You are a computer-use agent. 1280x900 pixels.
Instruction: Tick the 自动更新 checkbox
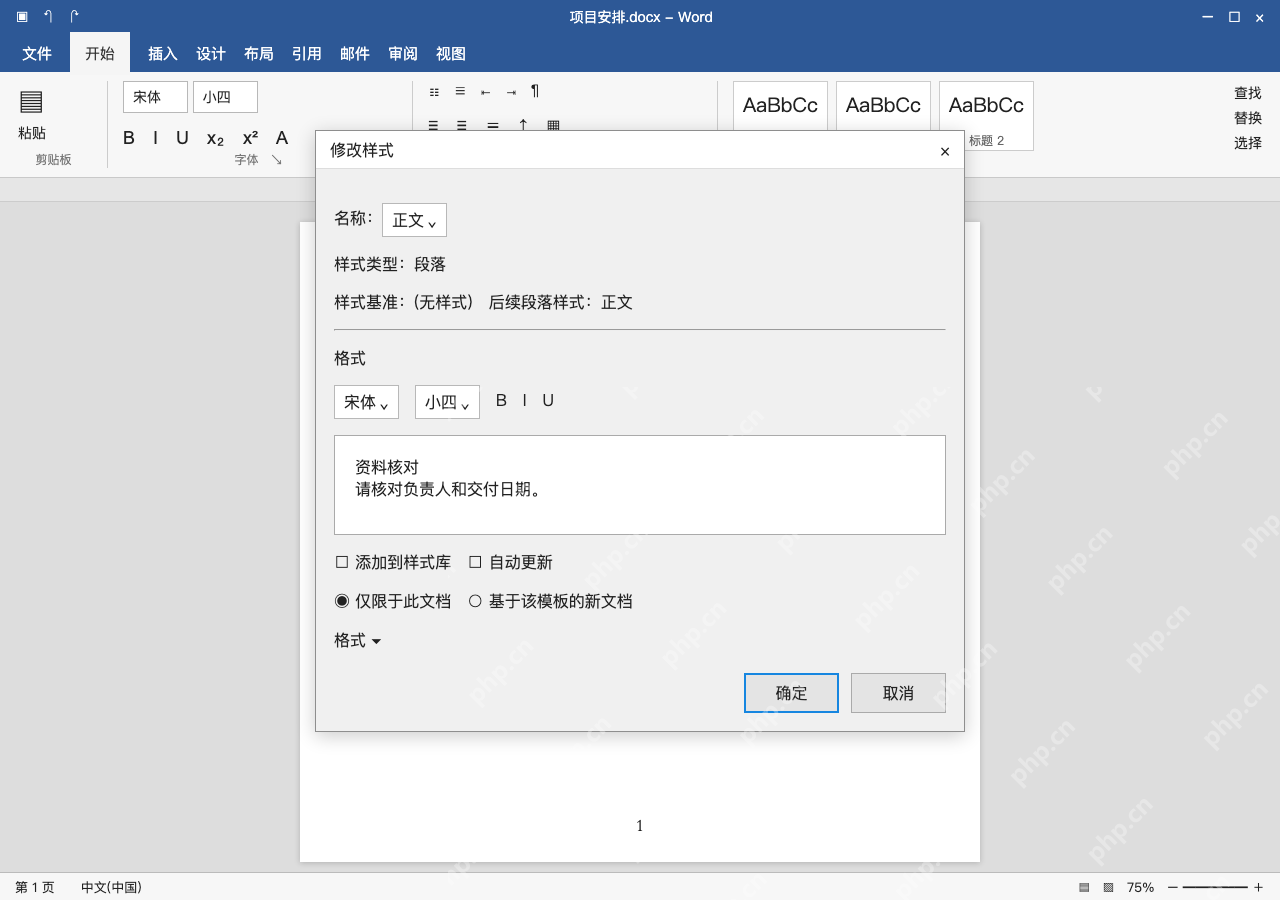475,562
